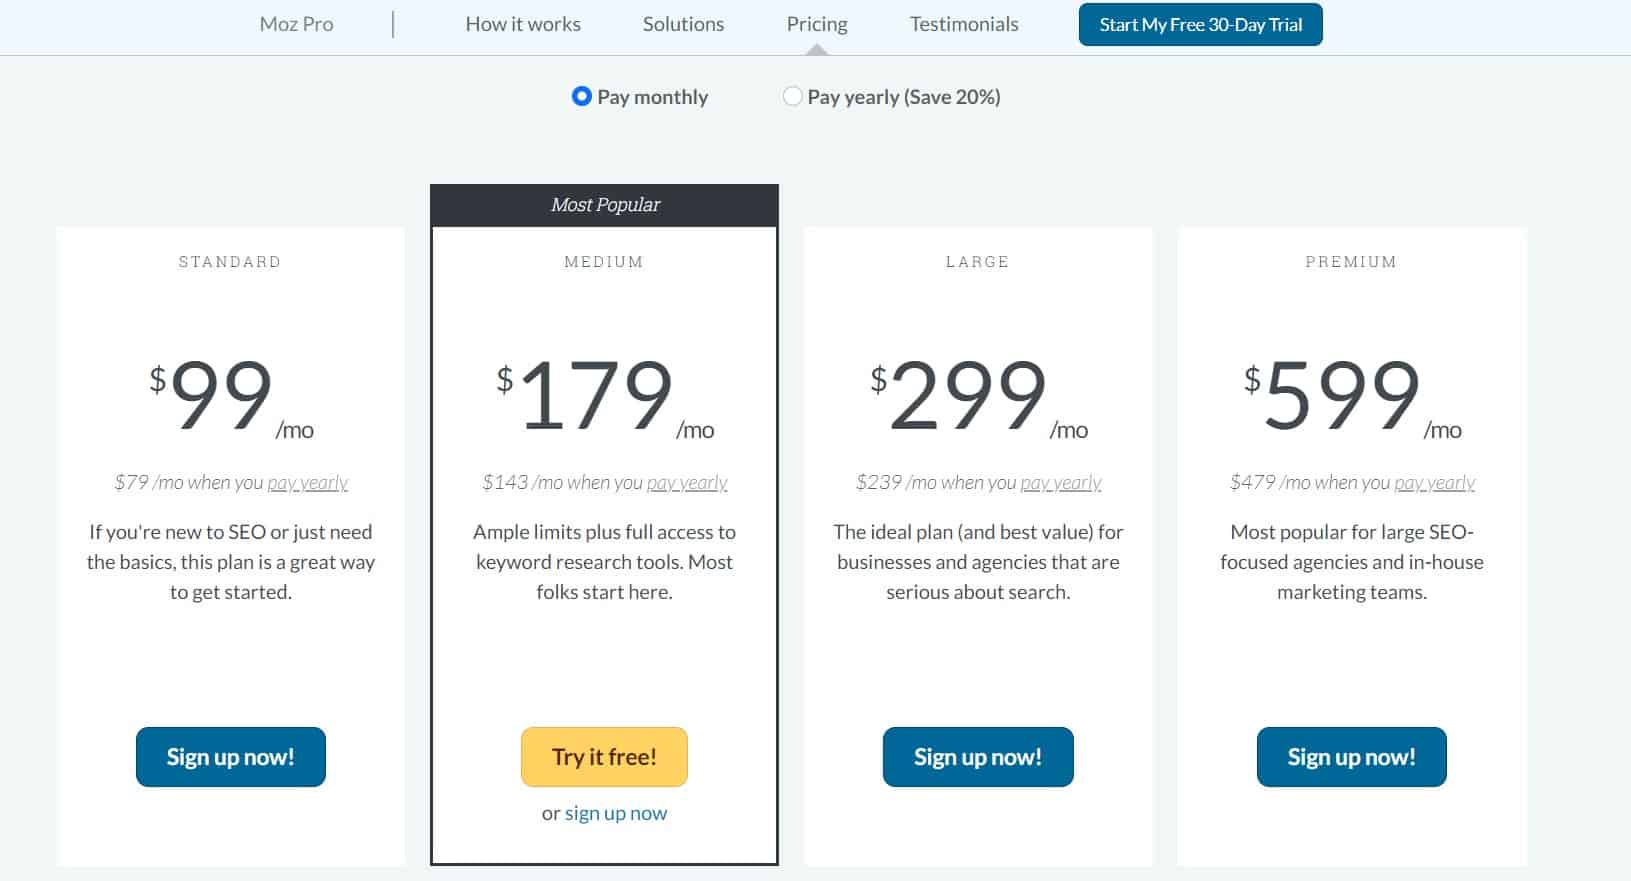The image size is (1631, 881).
Task: Click the Most Popular banner header
Action: [604, 205]
